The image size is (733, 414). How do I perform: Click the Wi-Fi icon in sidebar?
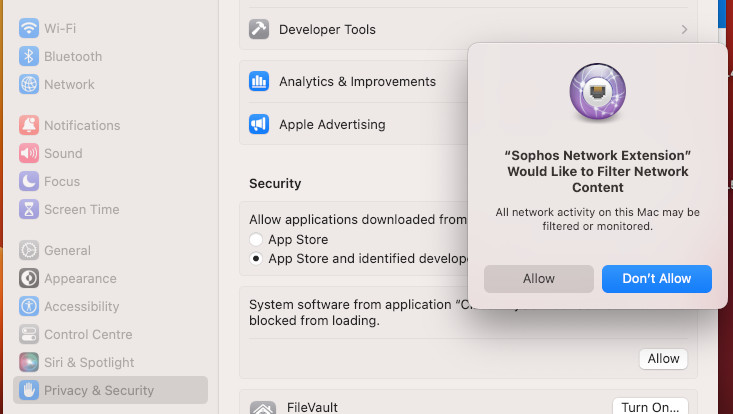pos(29,28)
